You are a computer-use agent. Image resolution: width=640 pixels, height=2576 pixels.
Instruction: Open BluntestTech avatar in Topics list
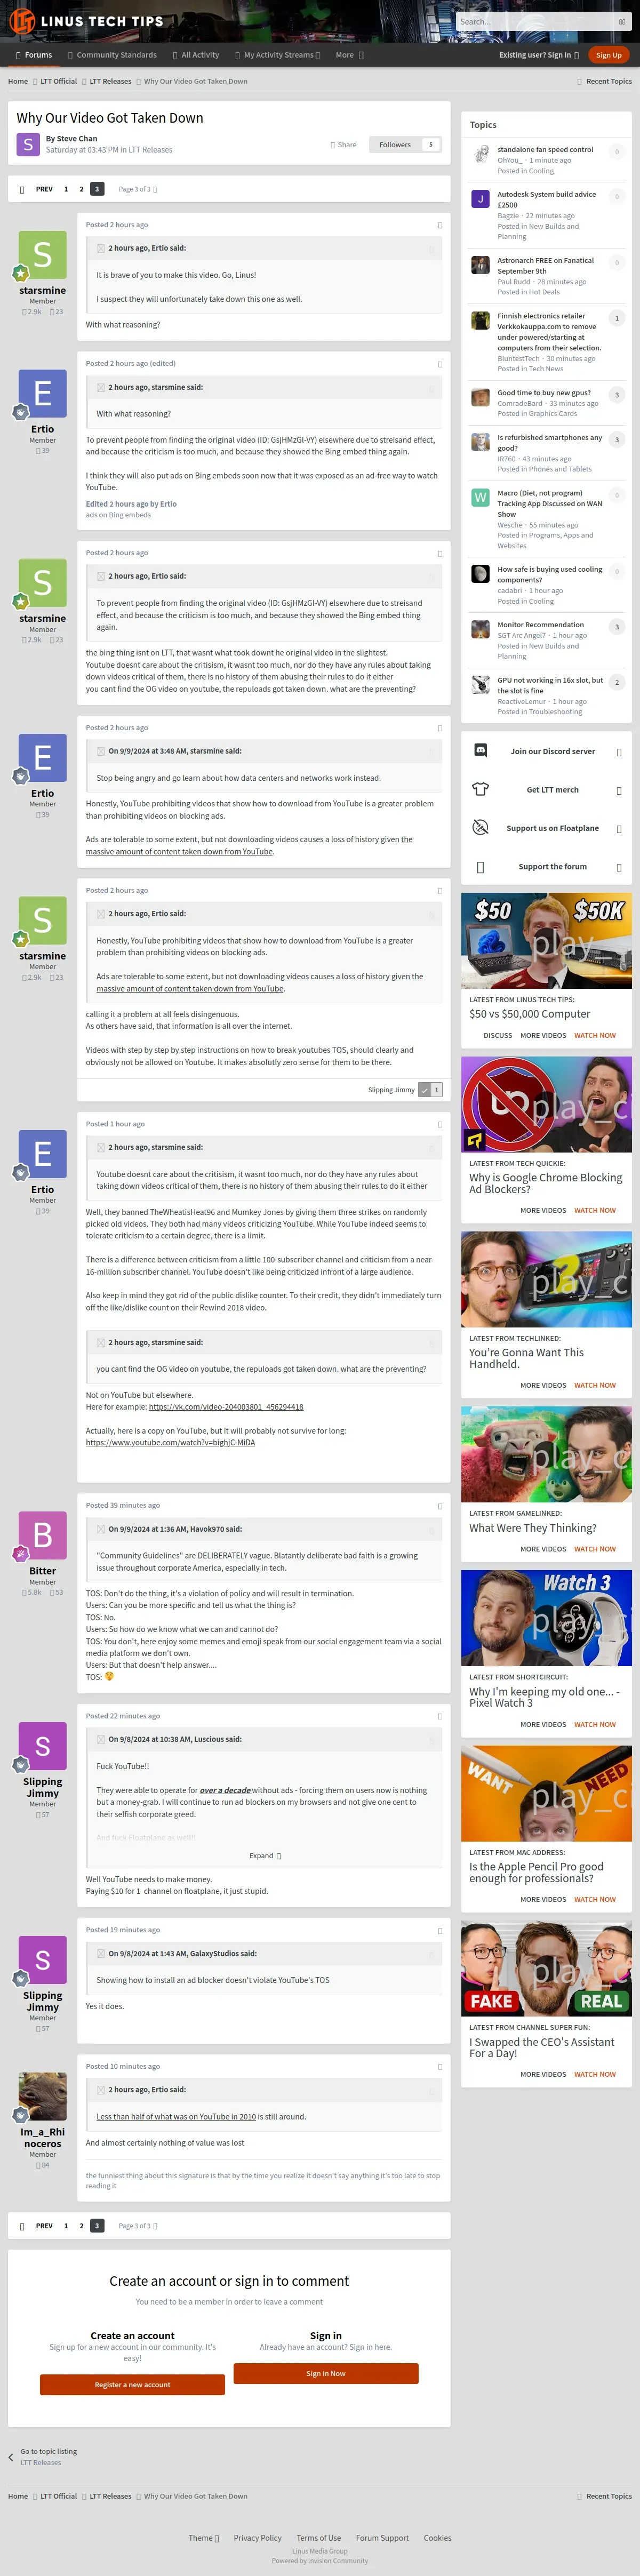480,320
